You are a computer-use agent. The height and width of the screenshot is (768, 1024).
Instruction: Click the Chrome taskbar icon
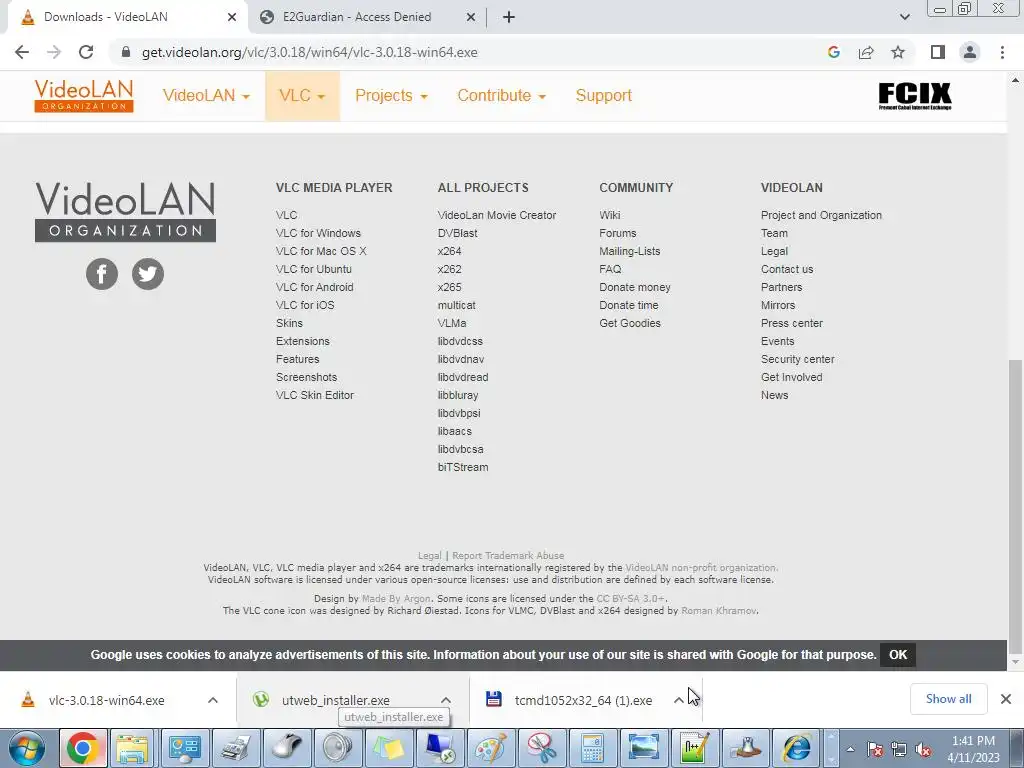(82, 748)
